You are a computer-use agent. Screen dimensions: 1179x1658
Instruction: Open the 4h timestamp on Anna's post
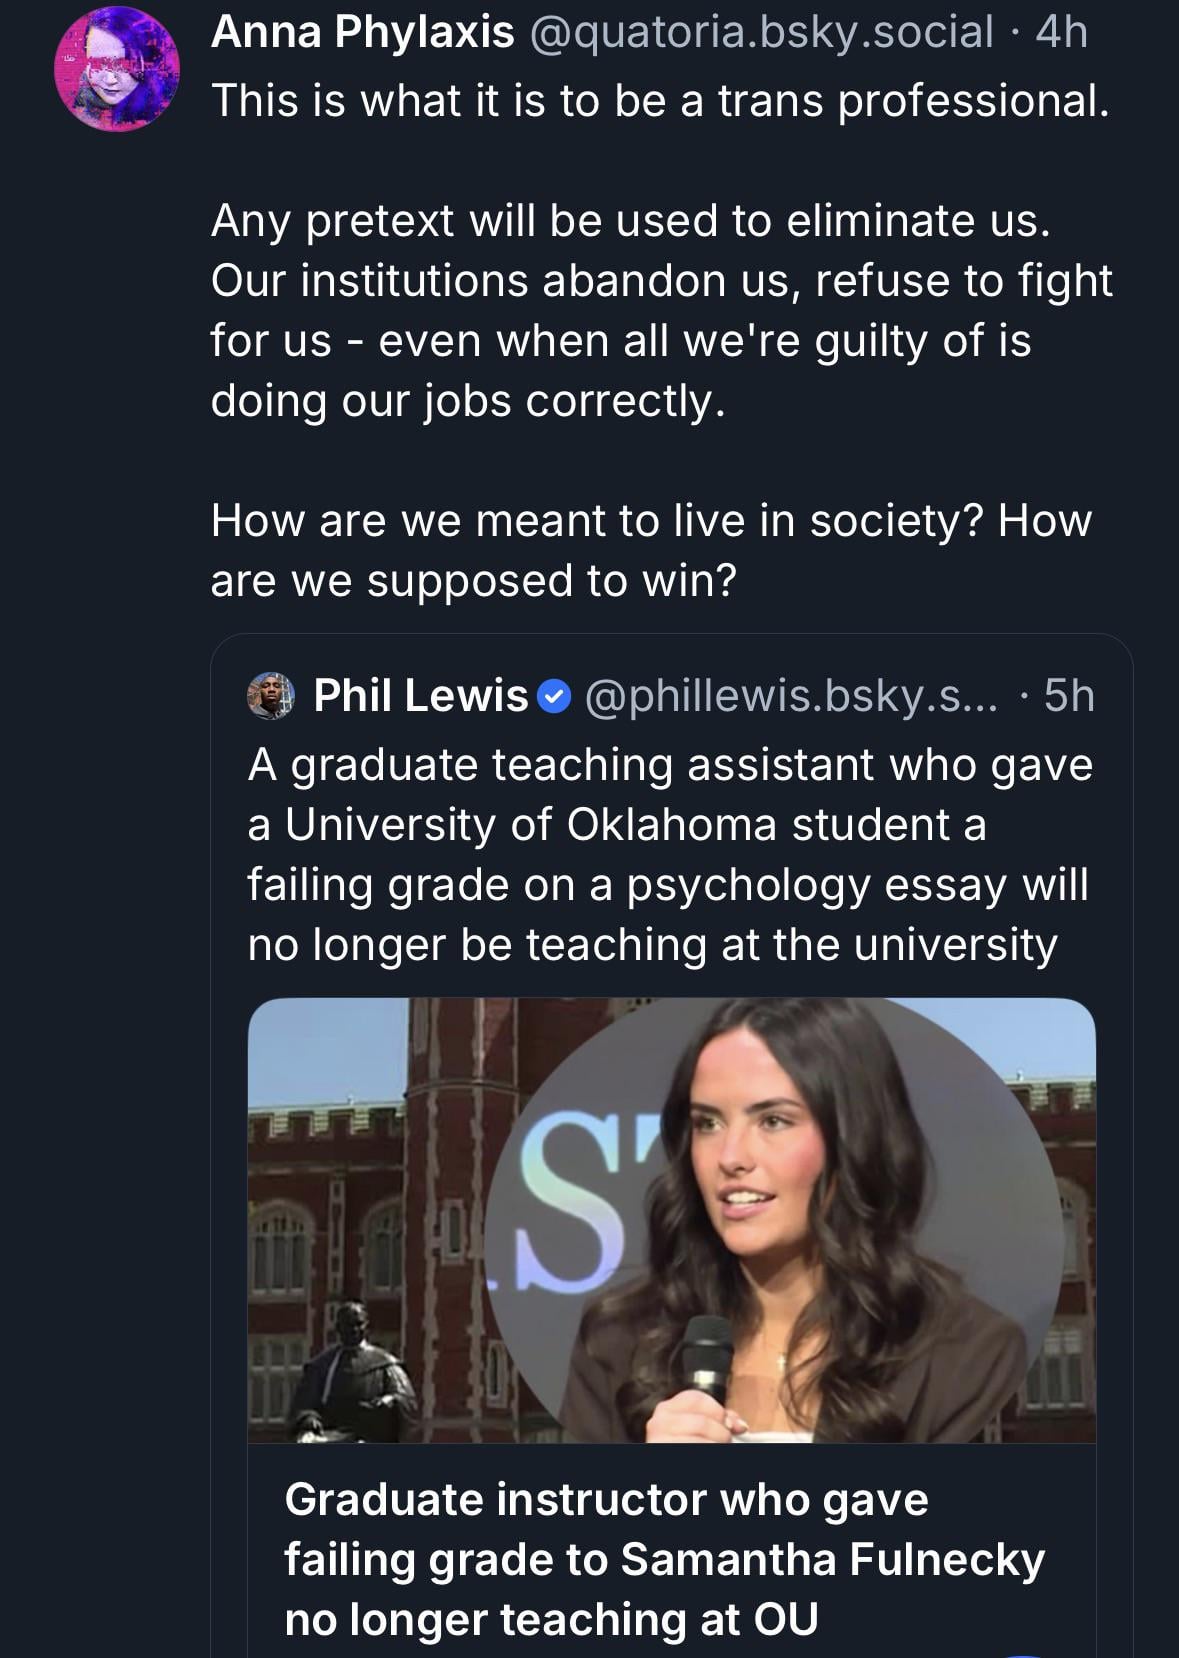[x=1062, y=33]
